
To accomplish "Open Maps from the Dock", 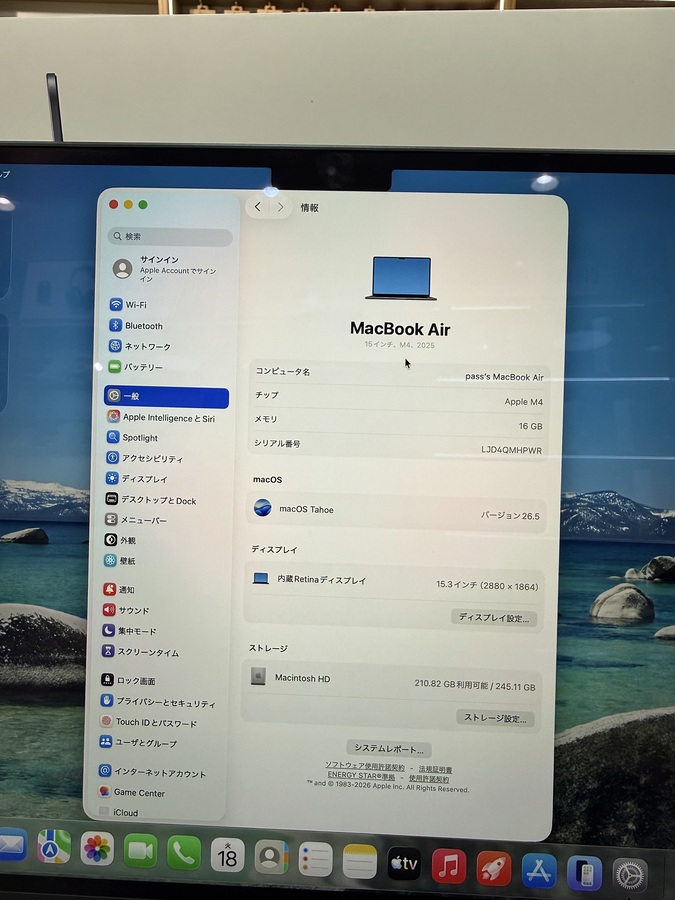I will tap(54, 846).
